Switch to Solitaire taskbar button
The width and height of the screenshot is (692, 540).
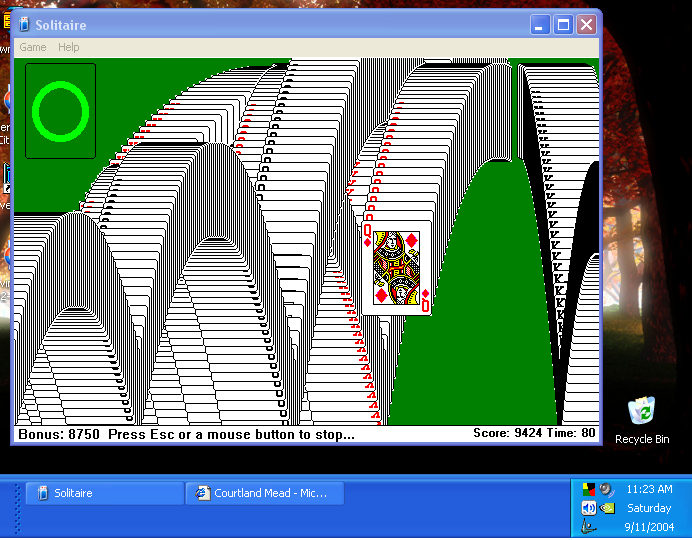[x=103, y=493]
